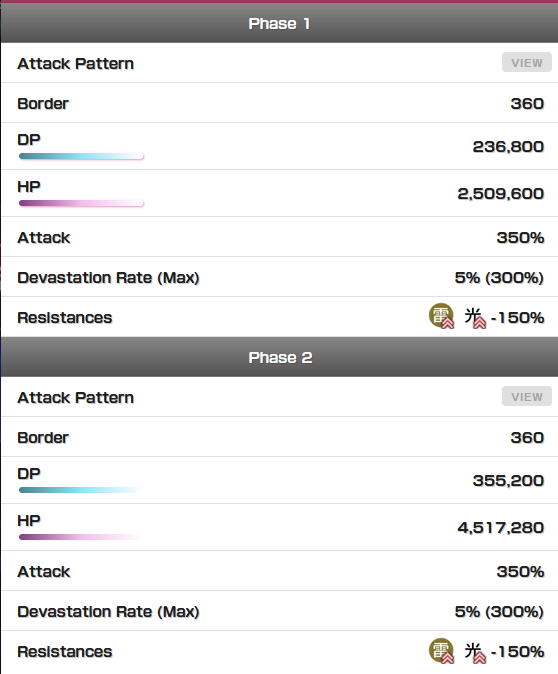Click the Phase 1 light element resistance icon
The width and height of the screenshot is (558, 674).
click(x=475, y=318)
